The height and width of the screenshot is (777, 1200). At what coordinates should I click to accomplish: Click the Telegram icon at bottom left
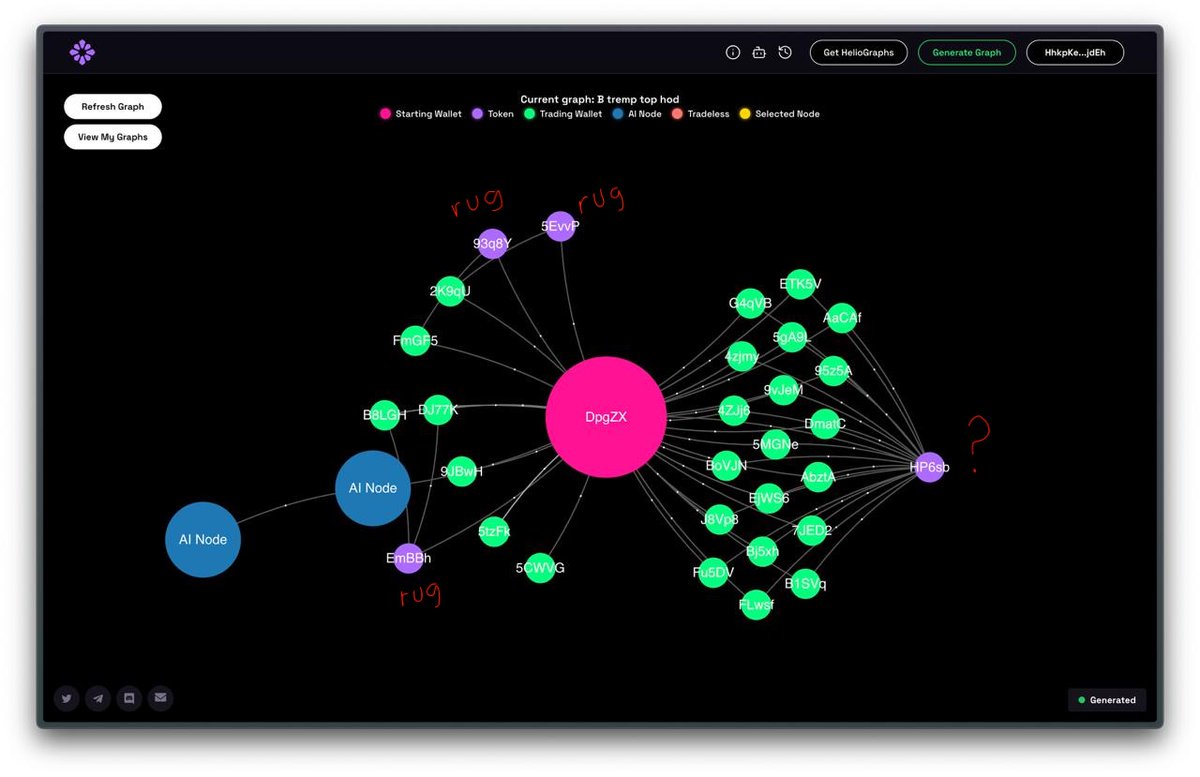[97, 698]
